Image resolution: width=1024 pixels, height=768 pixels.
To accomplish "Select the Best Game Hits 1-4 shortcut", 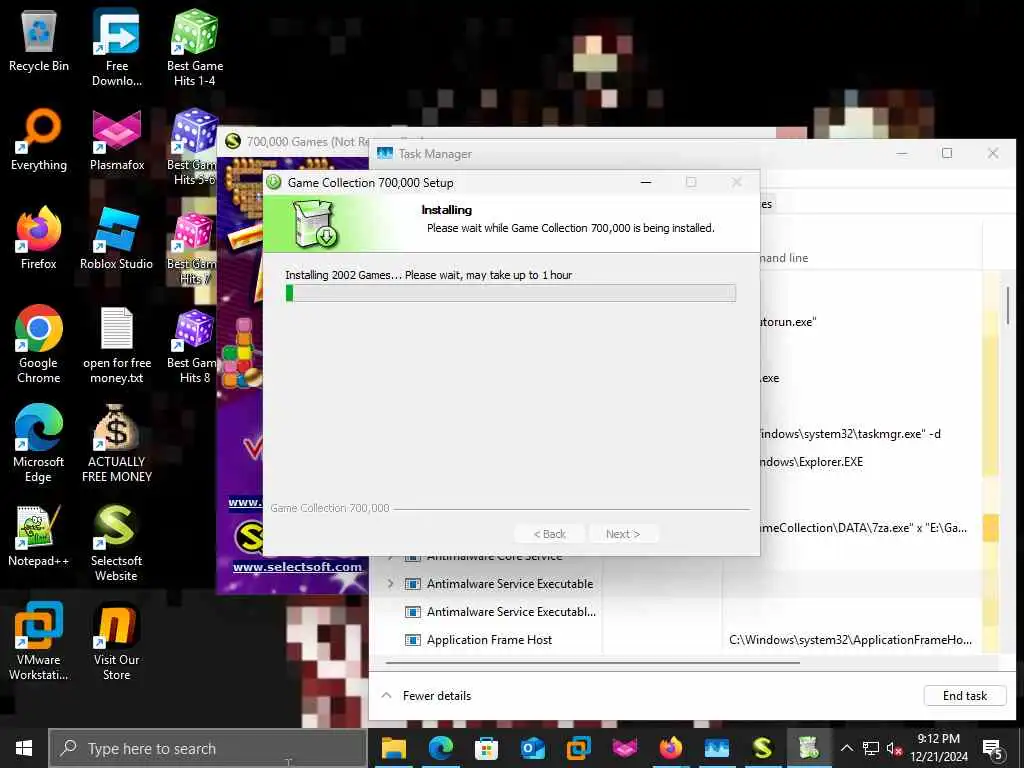I will click(x=195, y=47).
